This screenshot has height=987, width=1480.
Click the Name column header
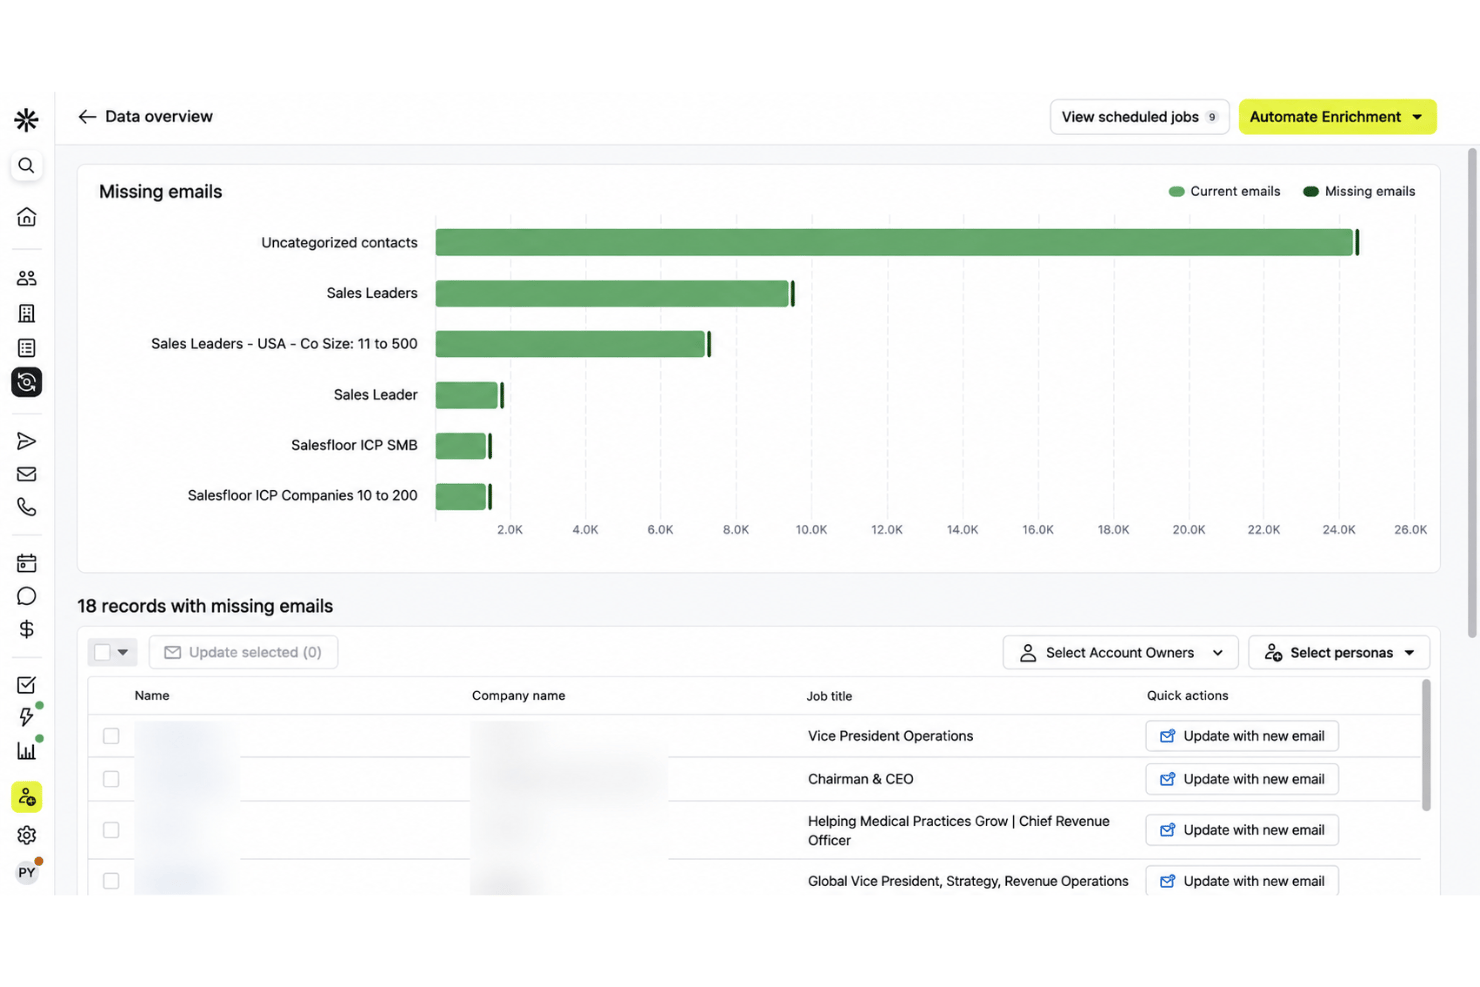coord(152,696)
